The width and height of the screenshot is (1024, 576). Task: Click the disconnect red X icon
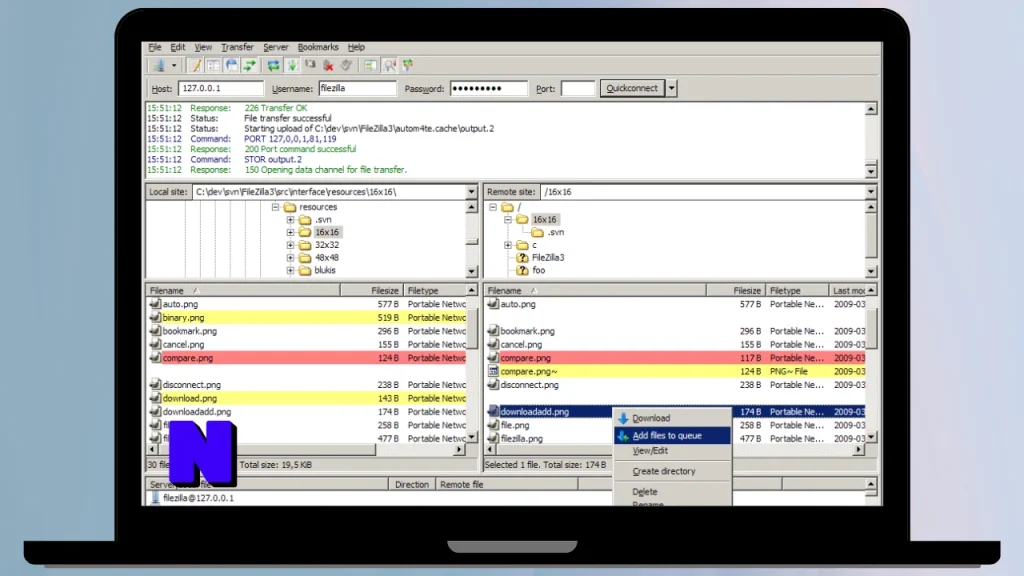pos(328,65)
